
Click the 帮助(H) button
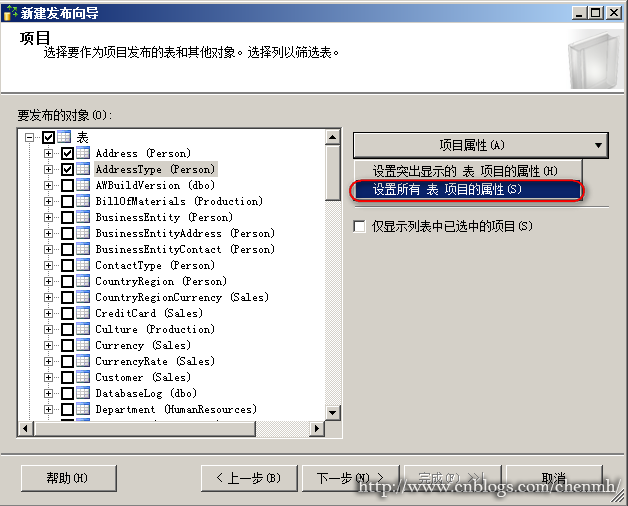tap(67, 478)
